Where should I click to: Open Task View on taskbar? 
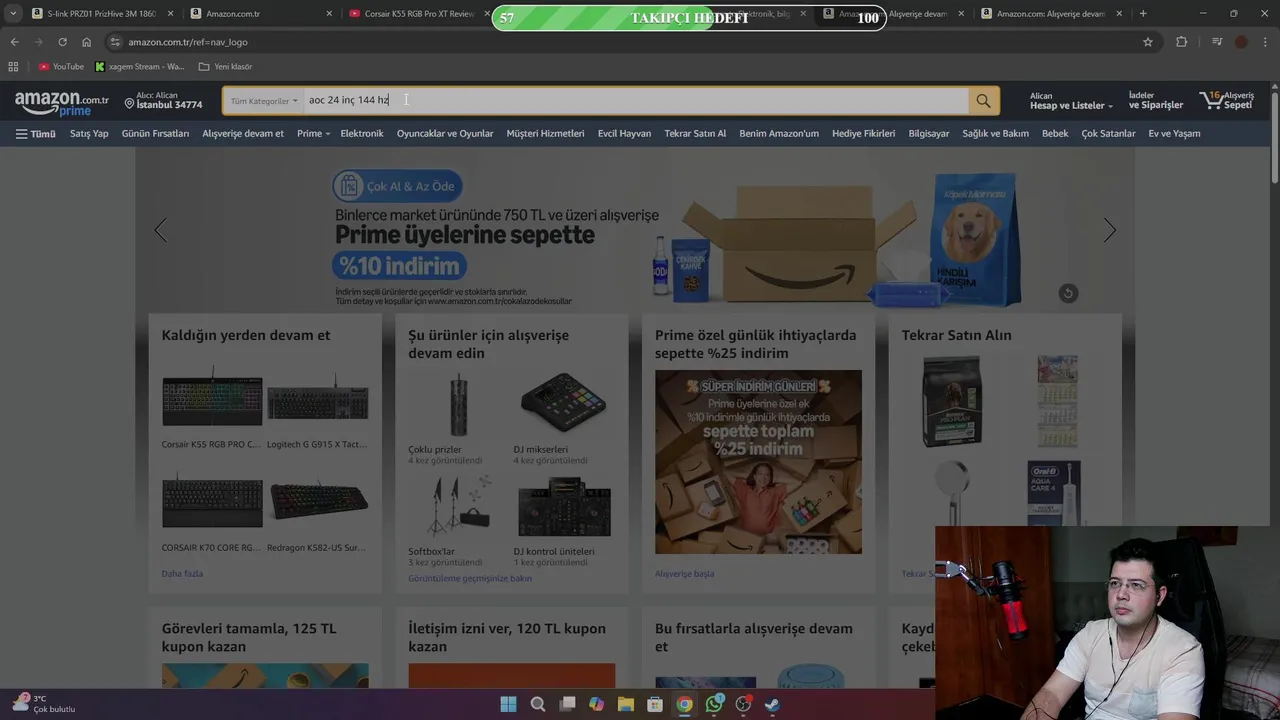pos(567,704)
